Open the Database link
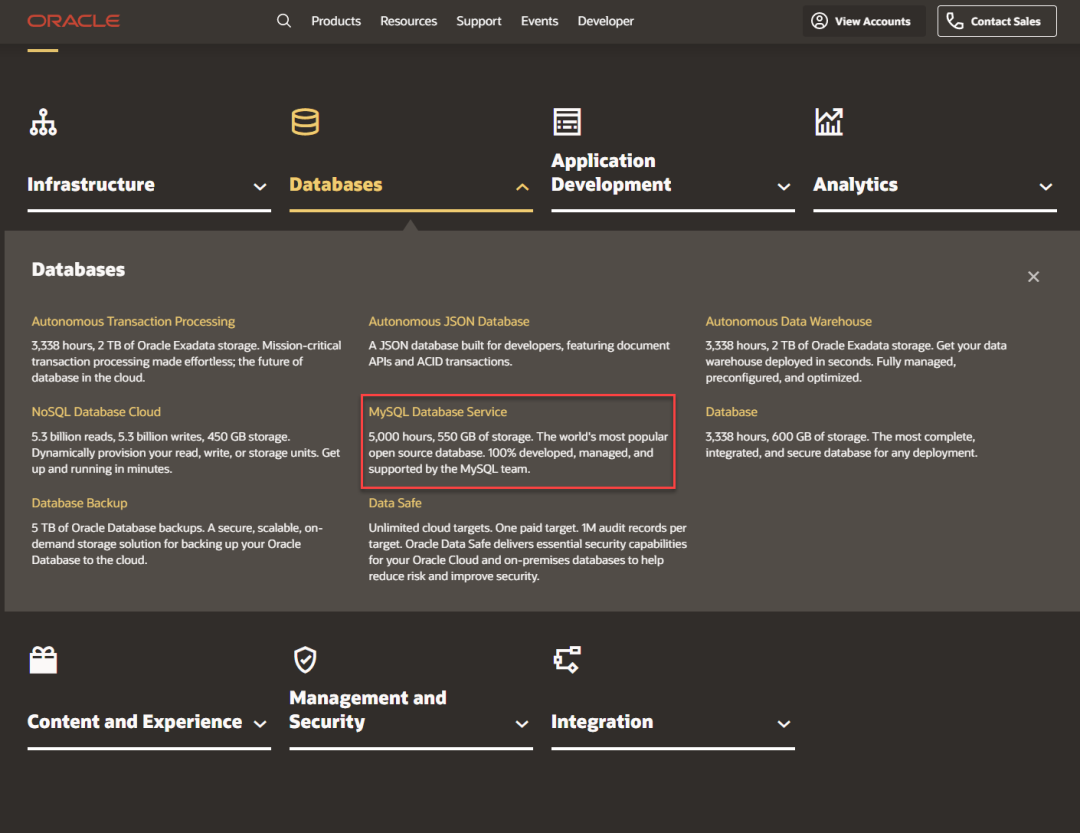This screenshot has width=1080, height=833. click(x=731, y=412)
